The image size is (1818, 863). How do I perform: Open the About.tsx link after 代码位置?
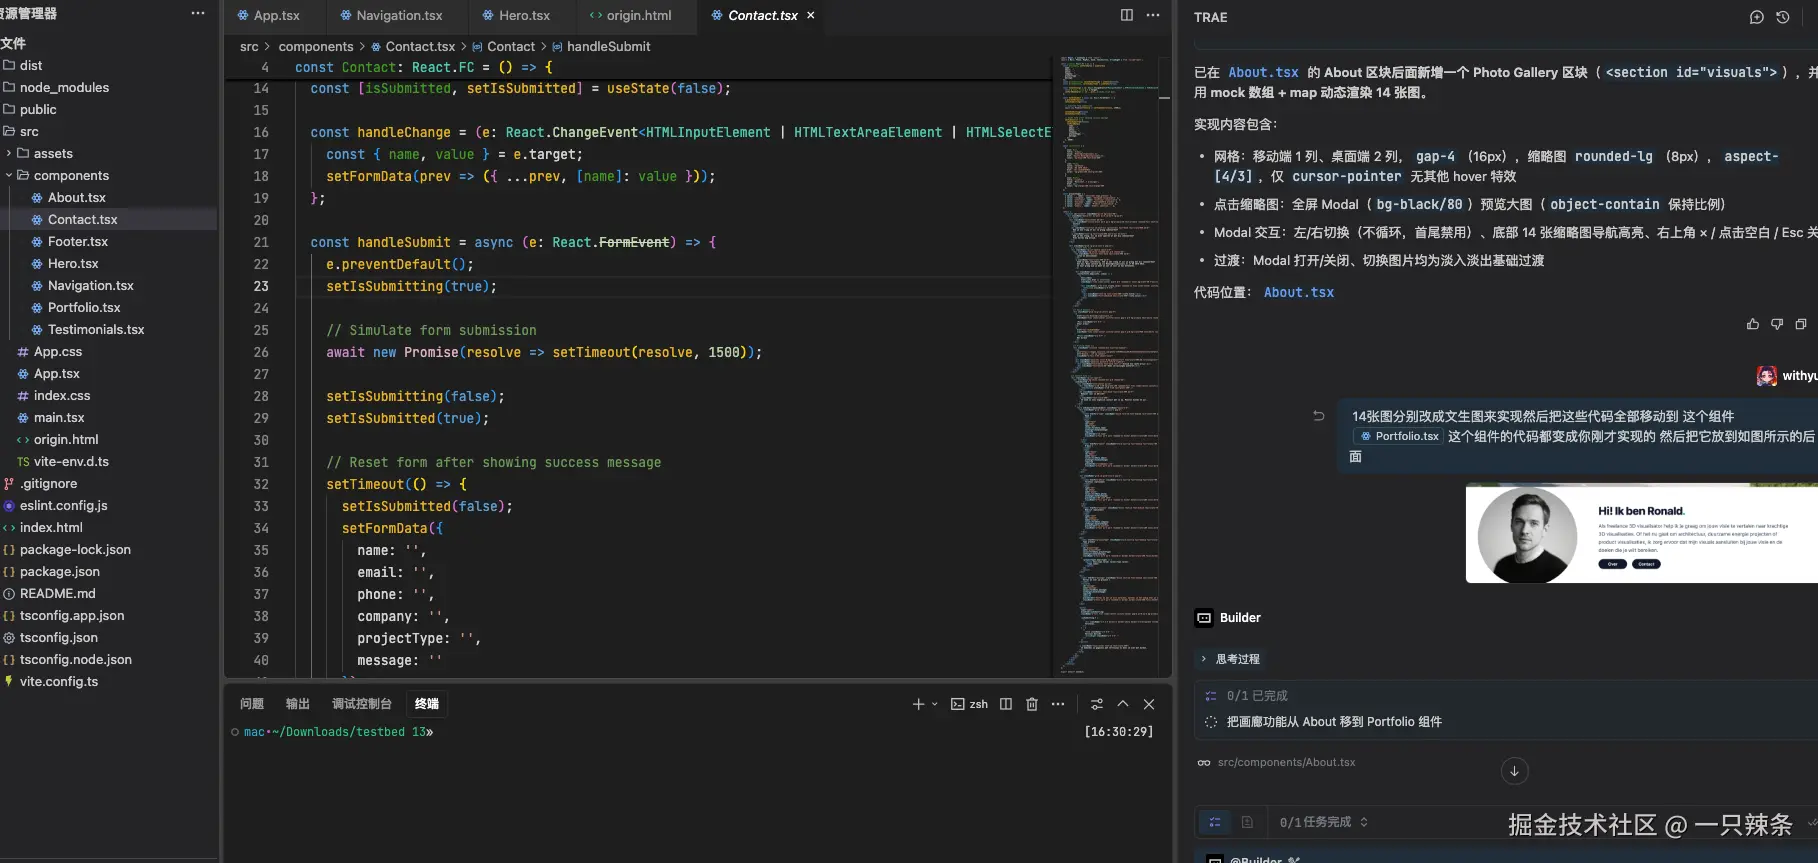1298,292
